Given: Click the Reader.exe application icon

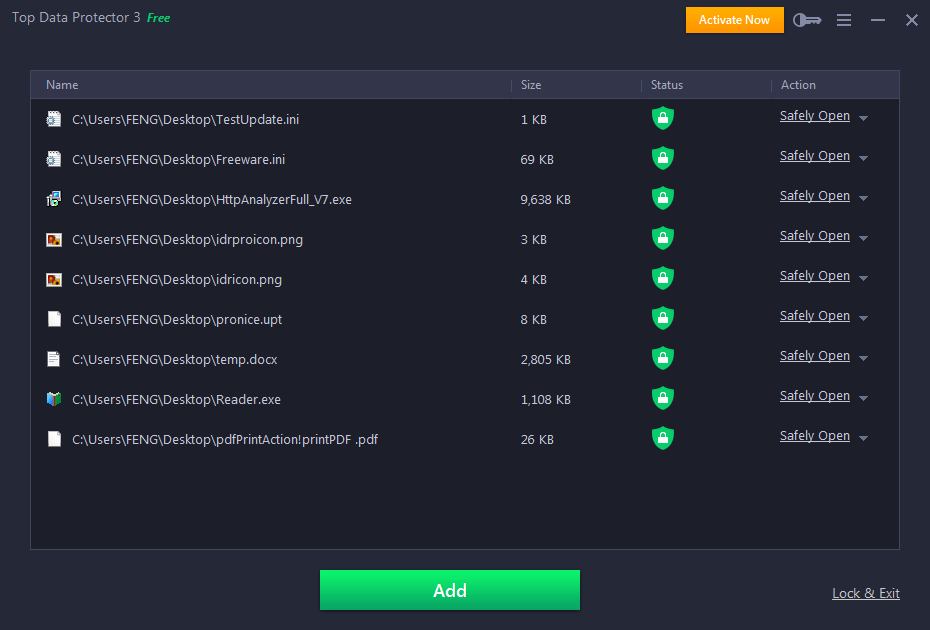Looking at the screenshot, I should (x=53, y=398).
